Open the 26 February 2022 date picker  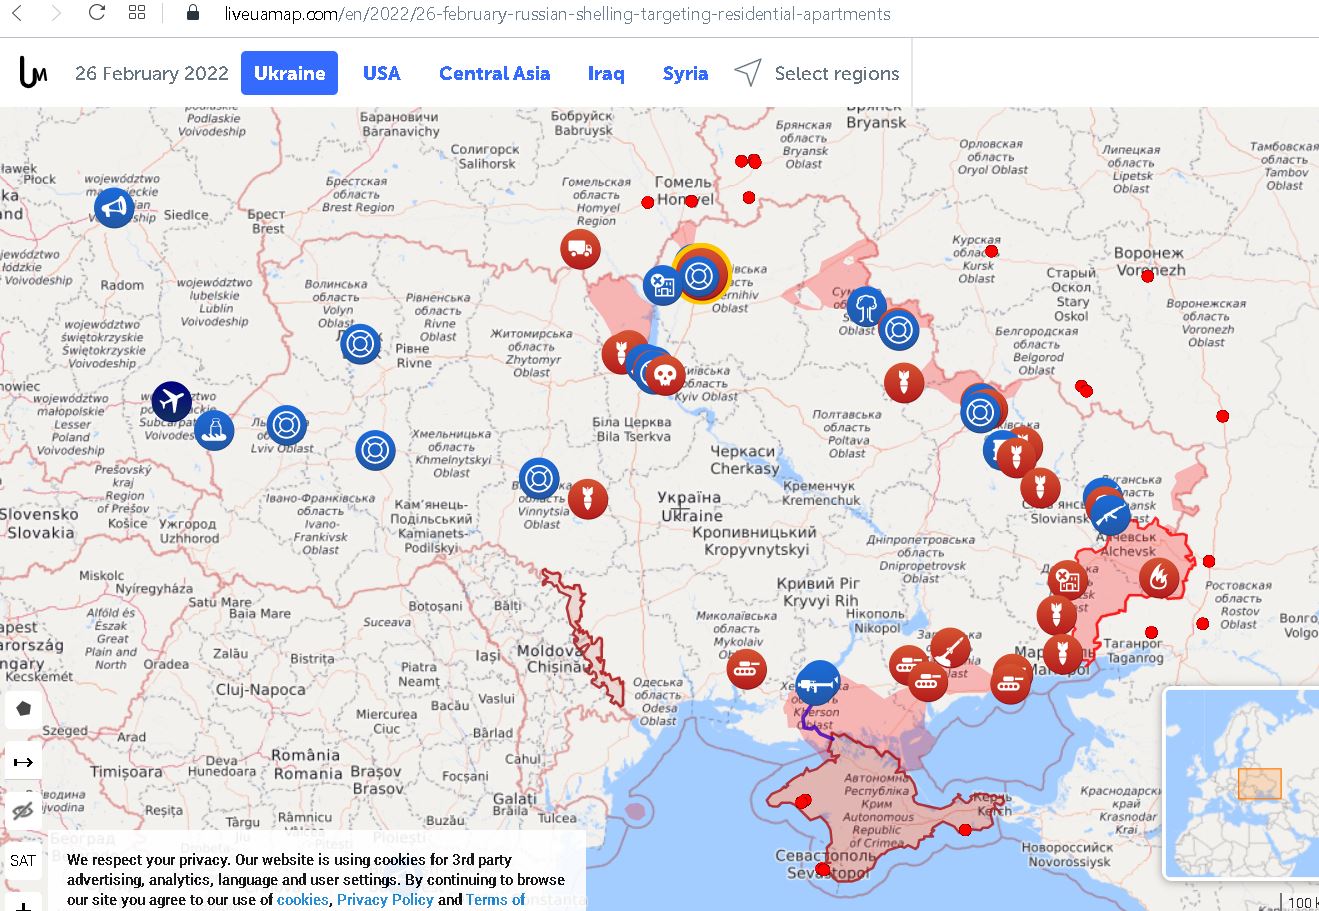152,73
